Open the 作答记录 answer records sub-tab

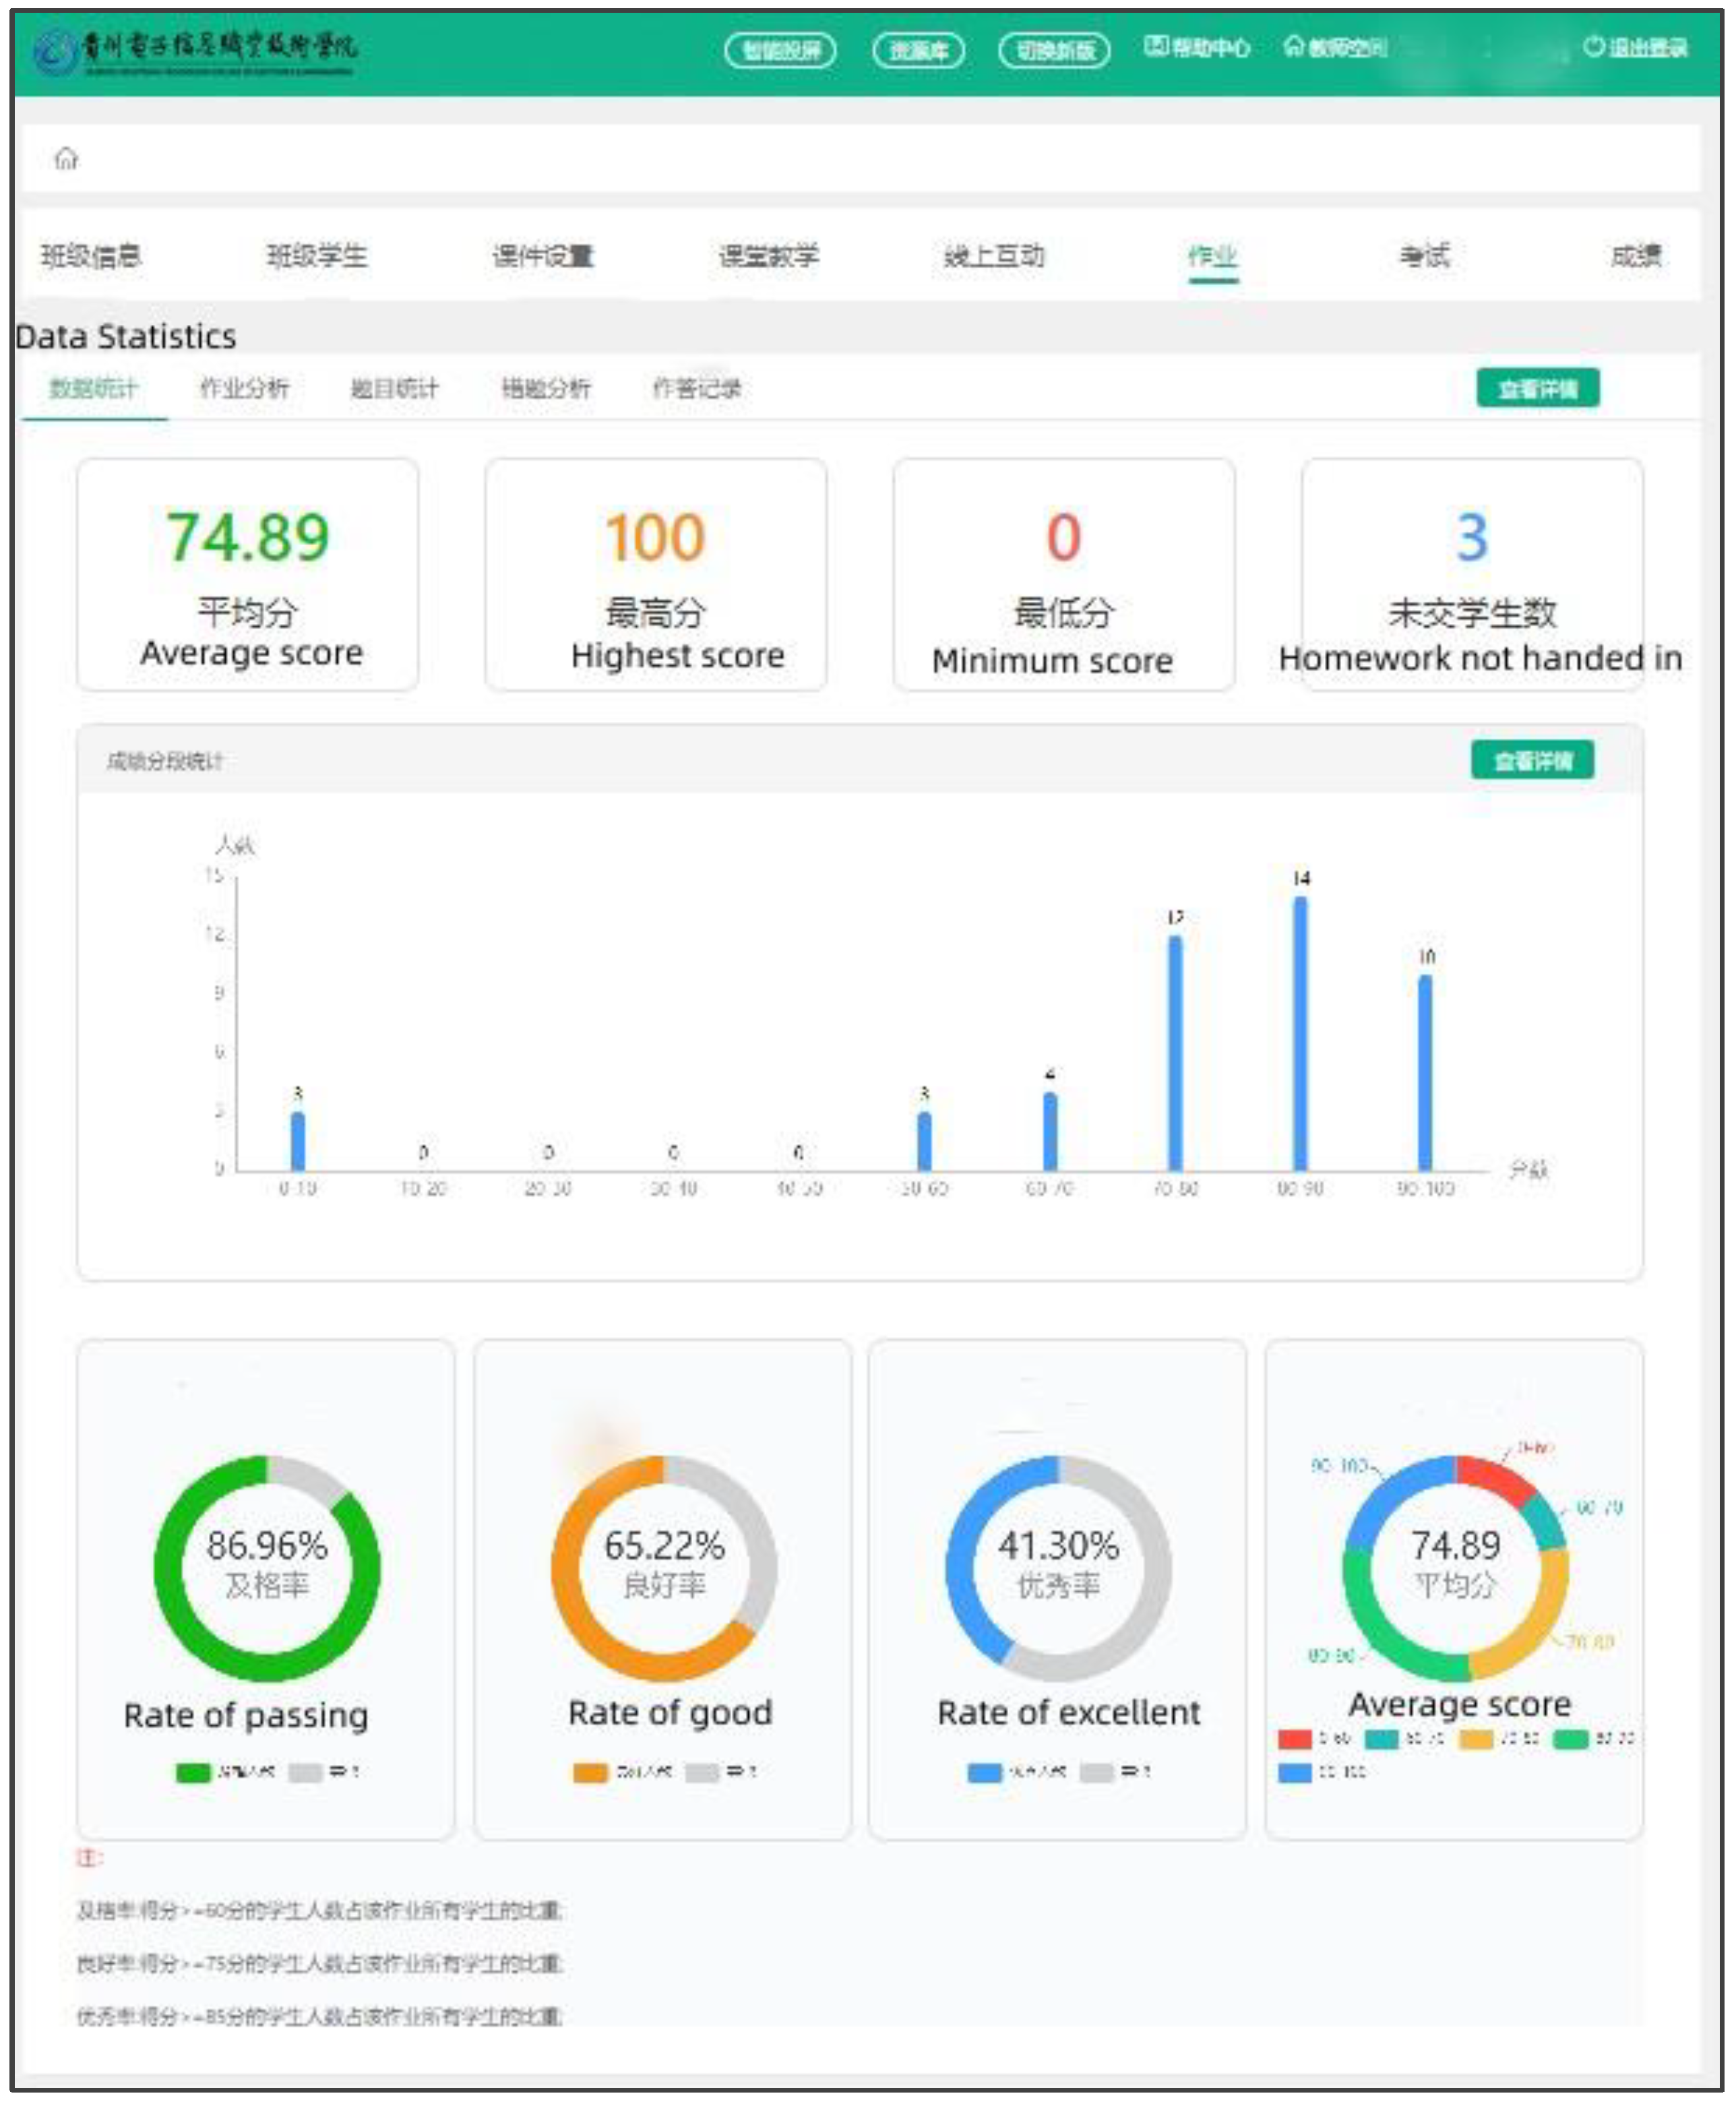pos(697,388)
